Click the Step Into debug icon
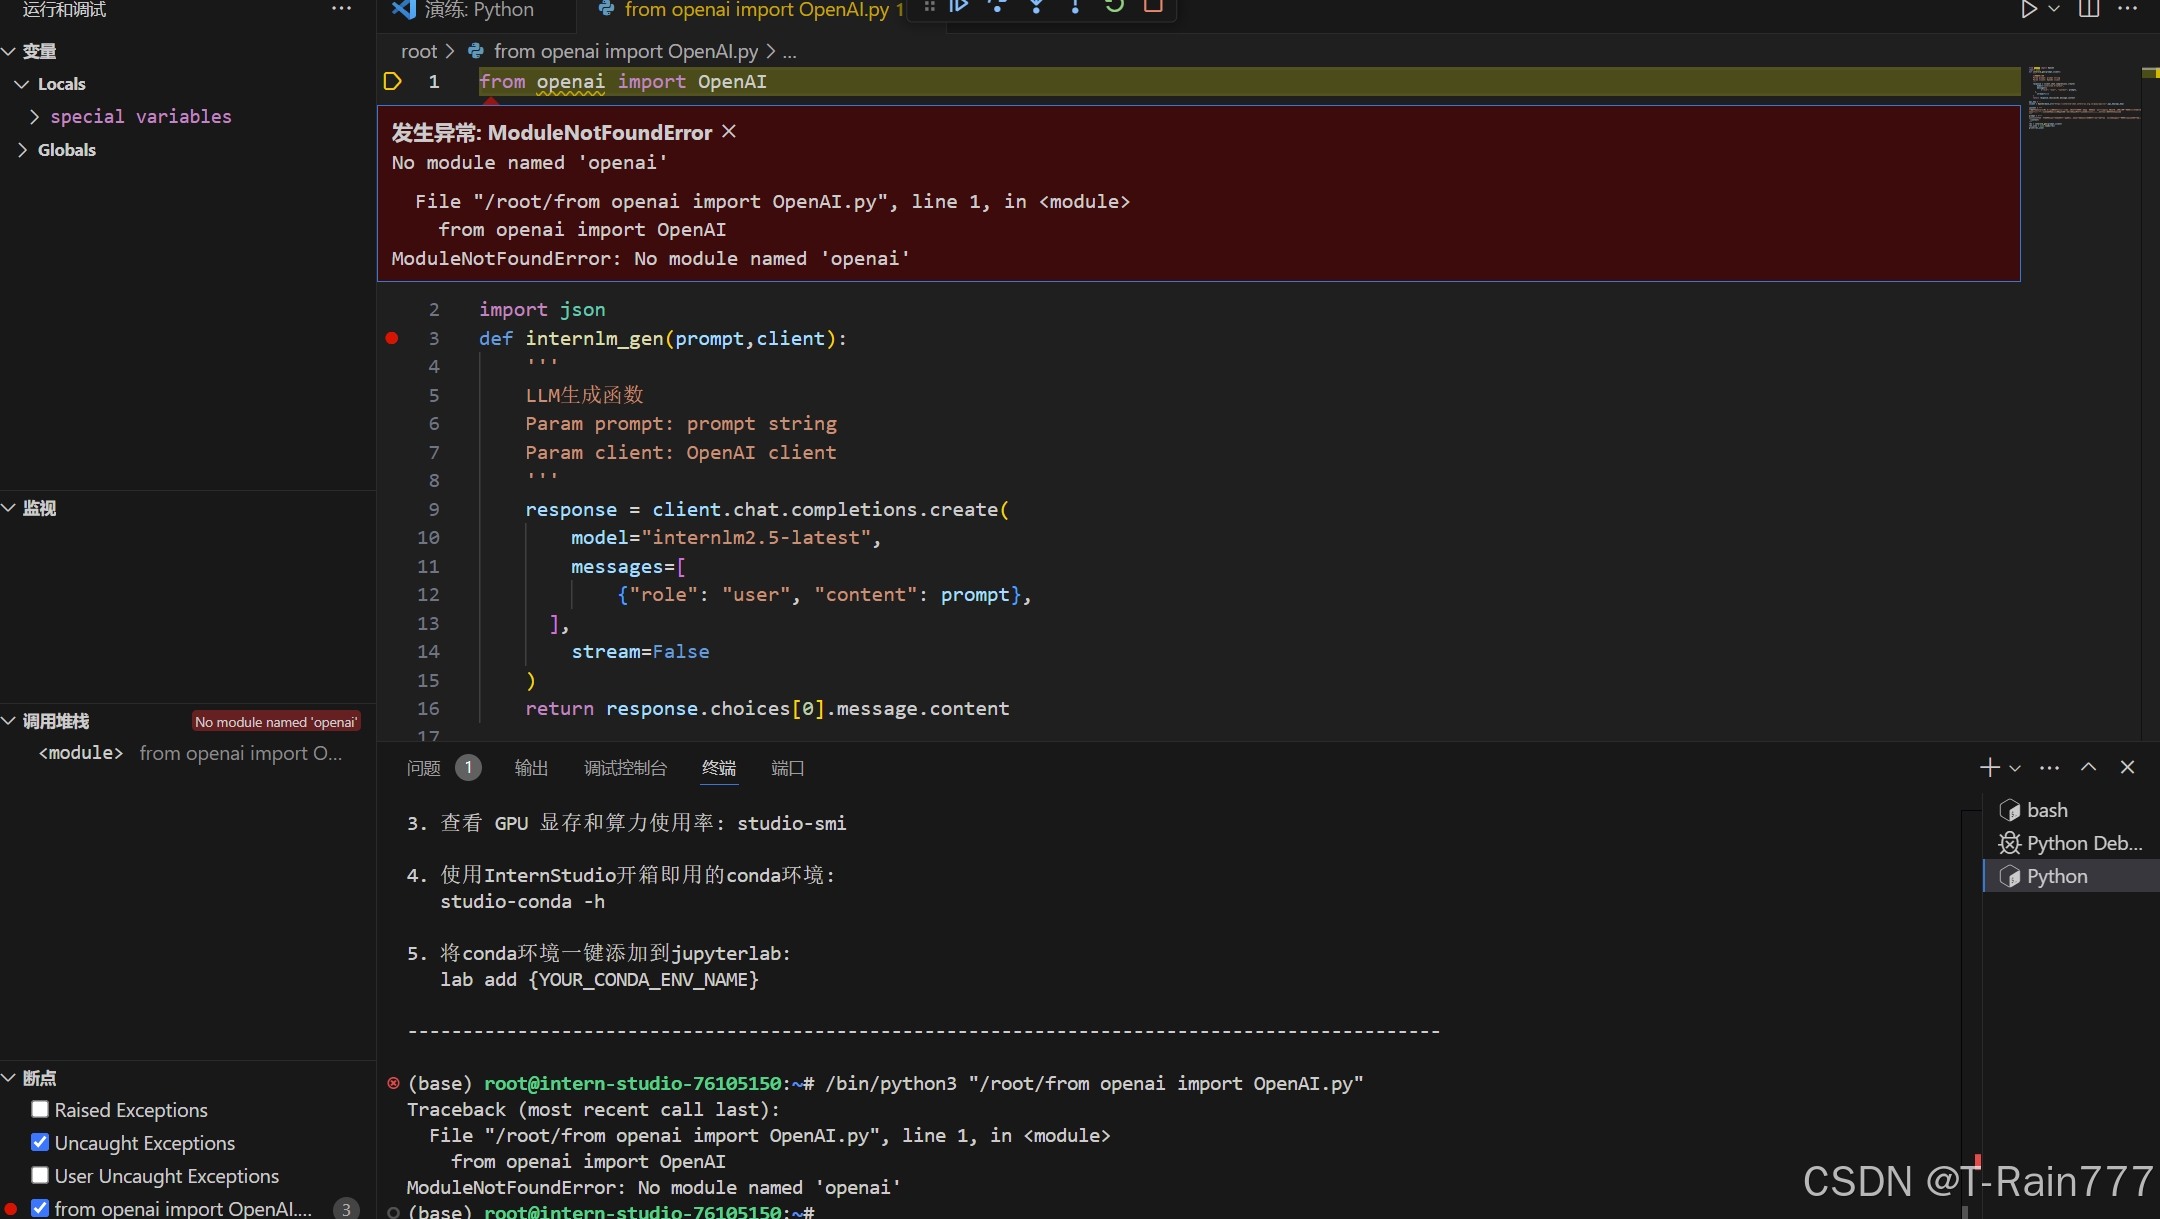Viewport: 2160px width, 1219px height. point(1036,8)
